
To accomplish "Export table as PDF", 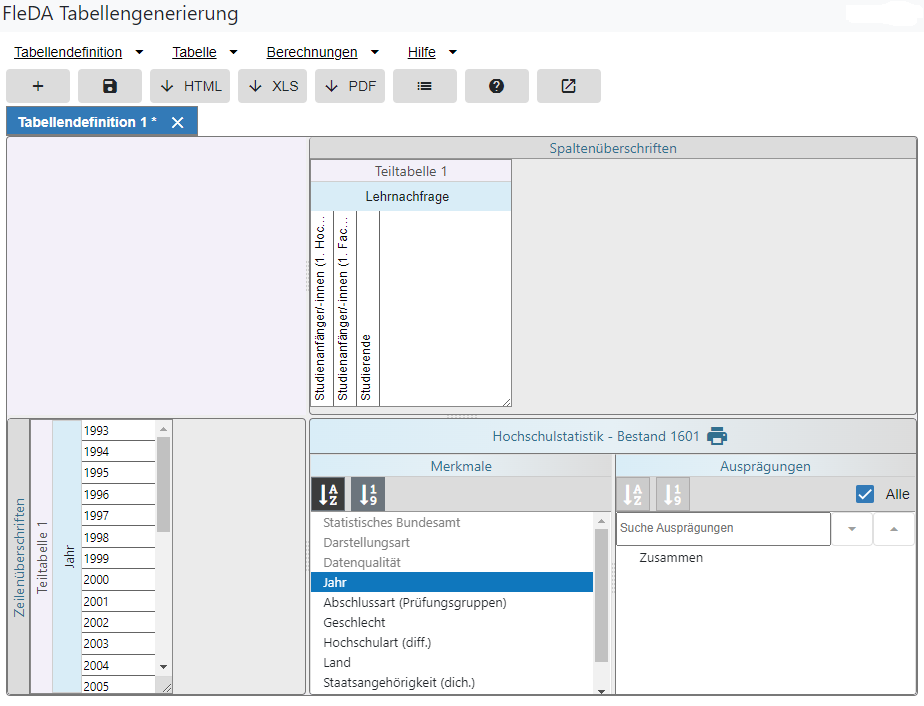I will [x=350, y=86].
